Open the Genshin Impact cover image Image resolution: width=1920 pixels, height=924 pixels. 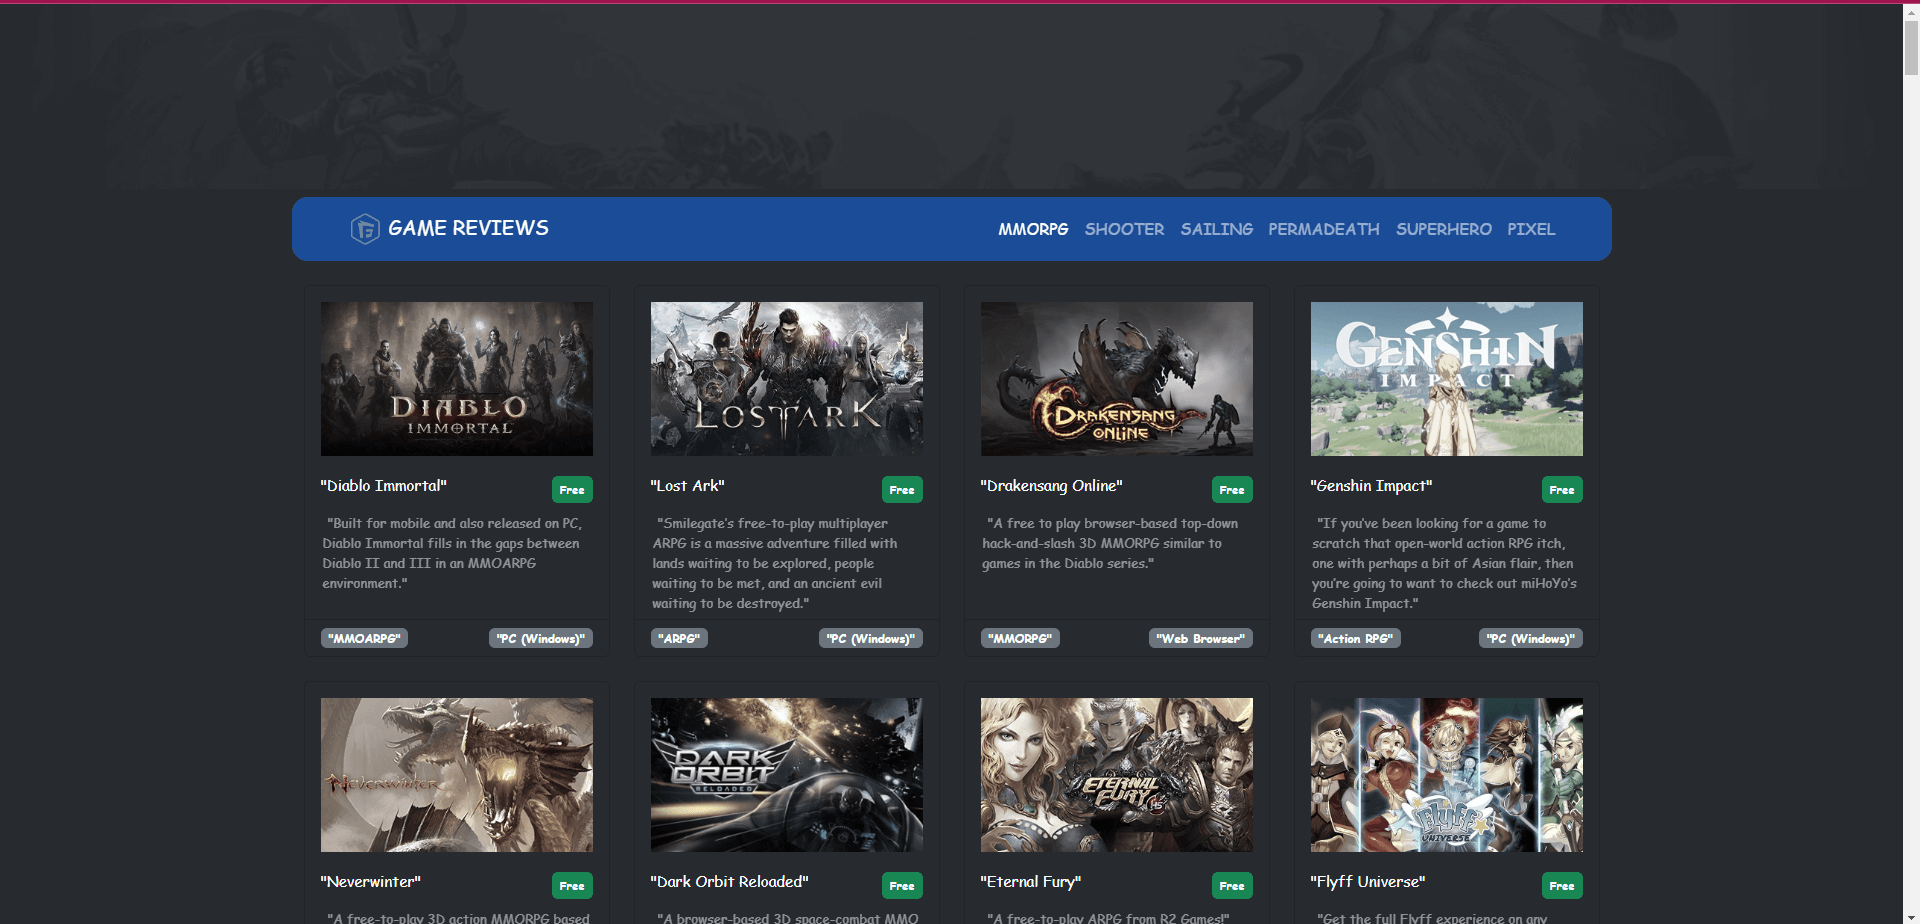pos(1447,379)
